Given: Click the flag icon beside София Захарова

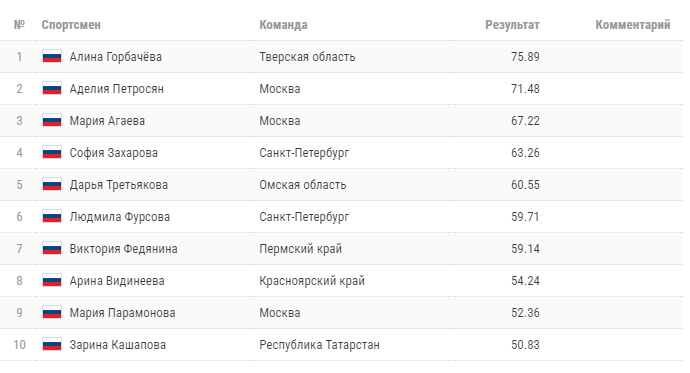Looking at the screenshot, I should coord(52,153).
